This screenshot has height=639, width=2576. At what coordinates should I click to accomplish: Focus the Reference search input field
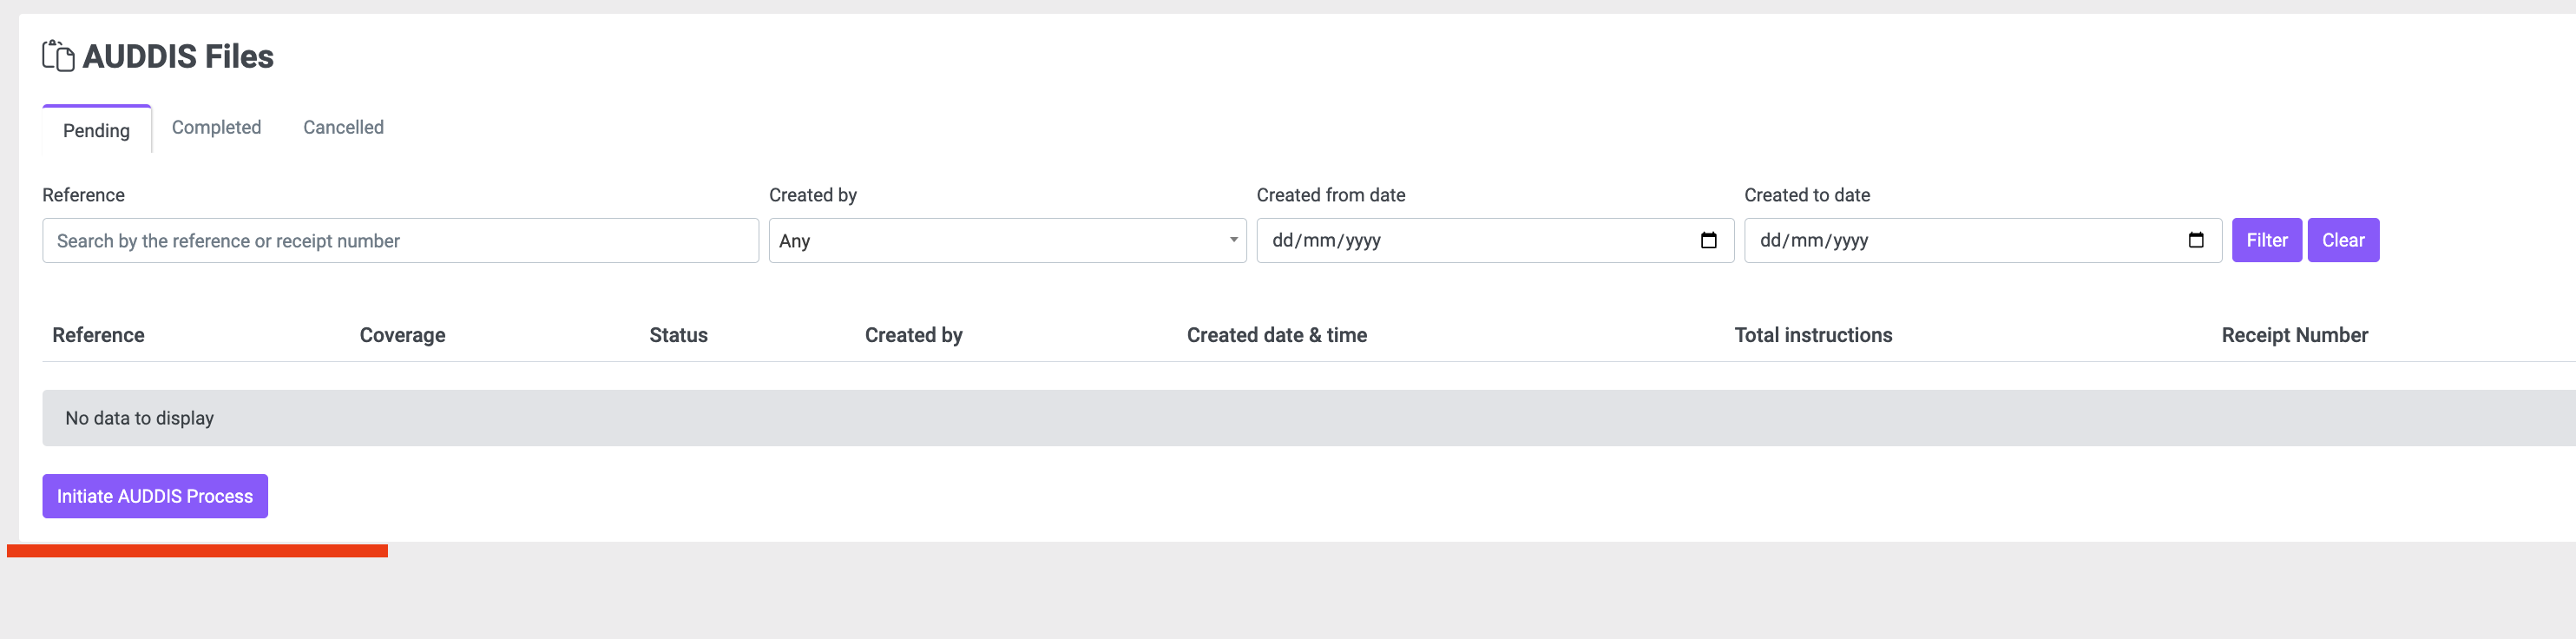pos(400,240)
